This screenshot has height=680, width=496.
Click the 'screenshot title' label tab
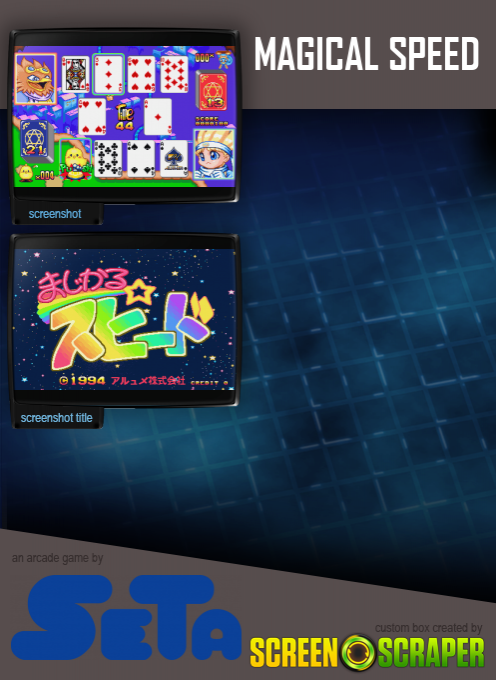pyautogui.click(x=56, y=418)
